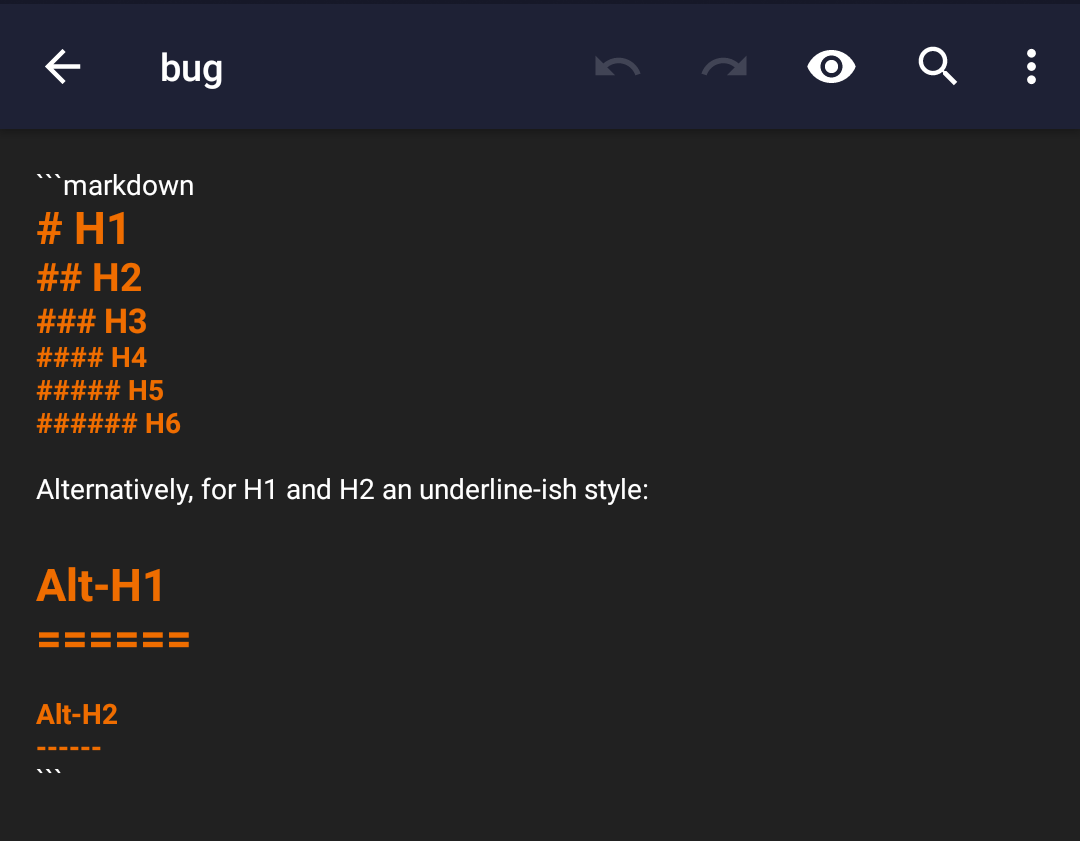Image resolution: width=1080 pixels, height=841 pixels.
Task: Tap the ### H3 heading text
Action: [x=91, y=320]
